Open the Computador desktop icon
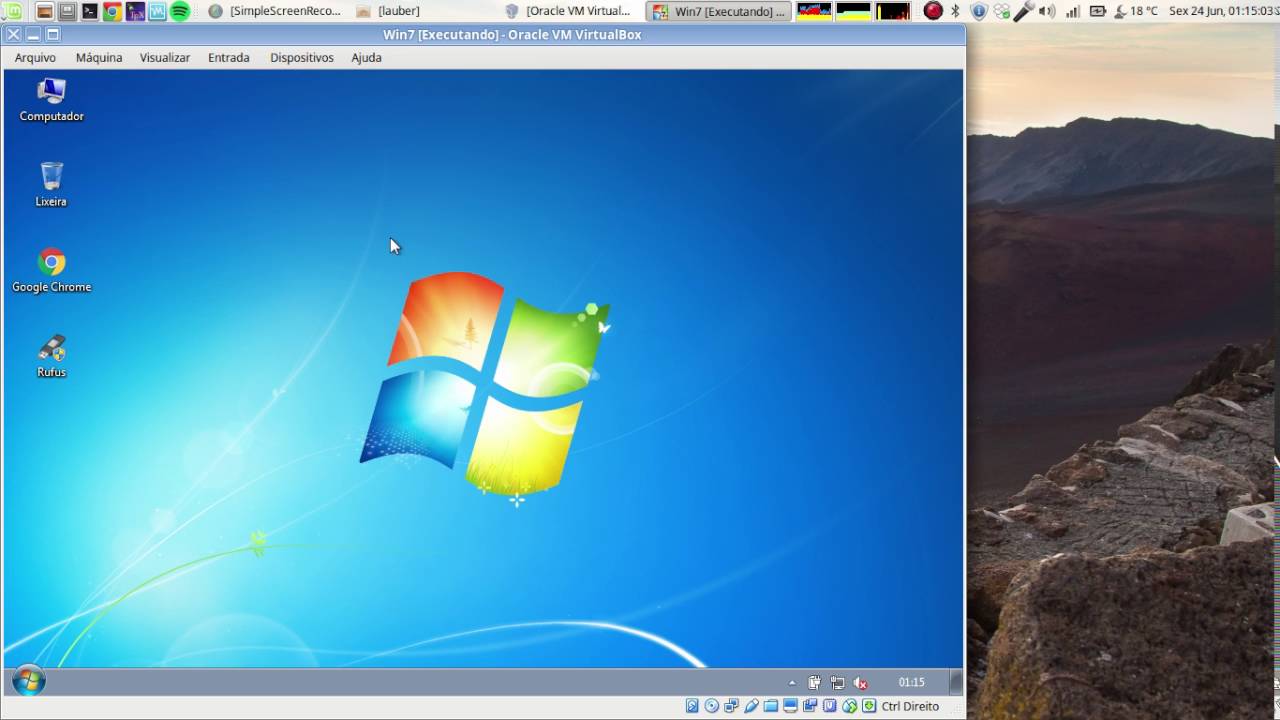 click(x=51, y=100)
